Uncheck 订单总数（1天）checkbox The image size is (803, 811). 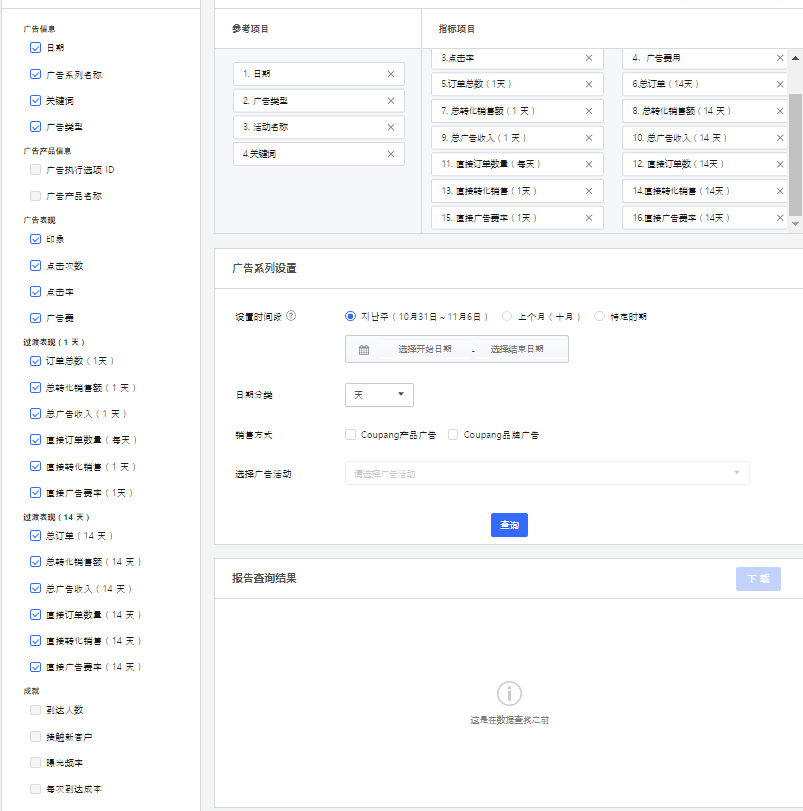click(x=35, y=361)
